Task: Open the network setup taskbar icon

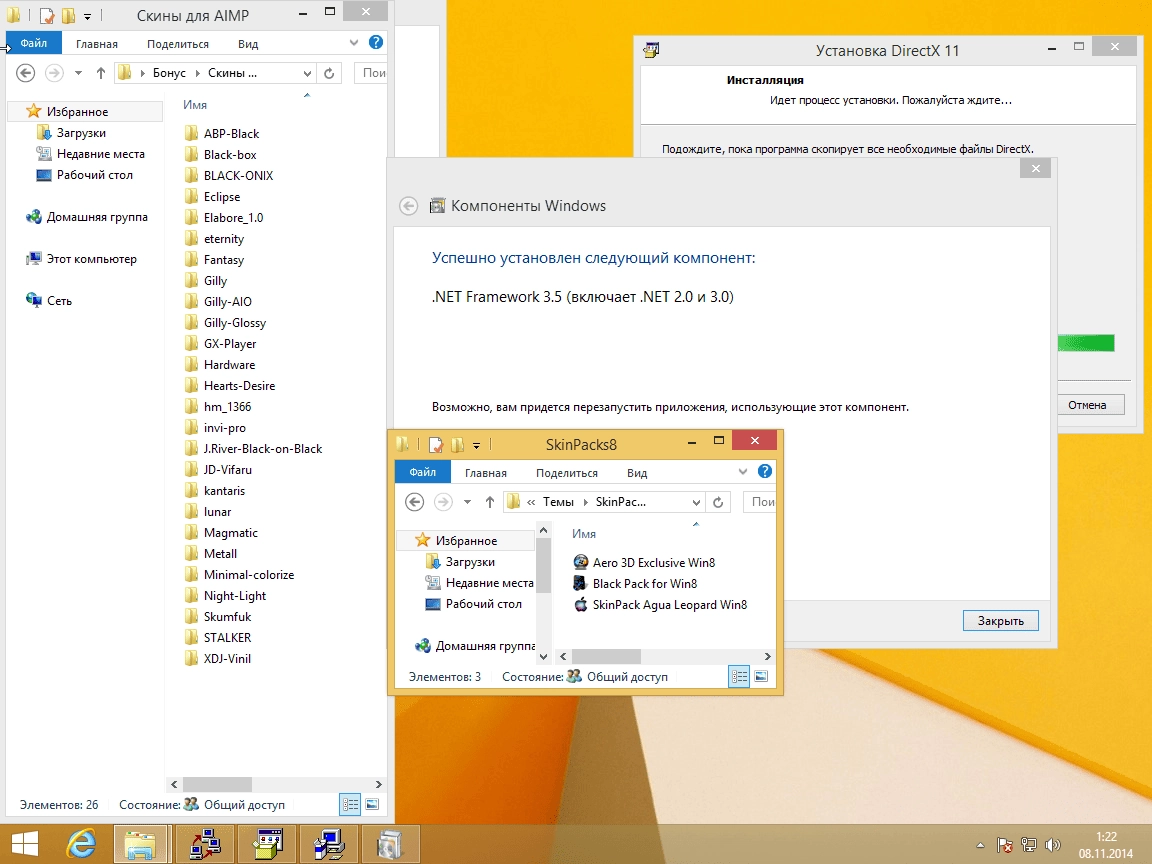Action: pyautogui.click(x=205, y=844)
